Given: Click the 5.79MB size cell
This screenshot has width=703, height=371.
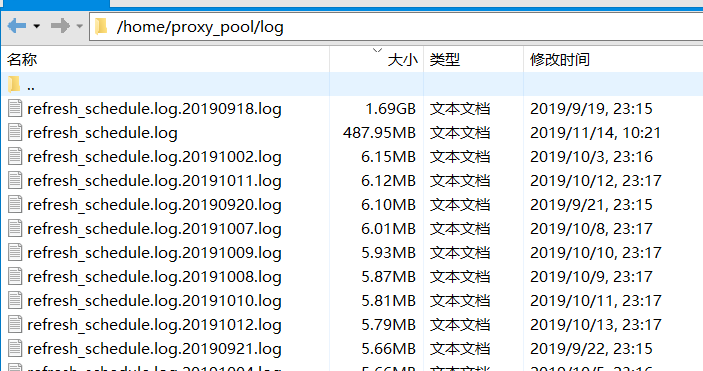Looking at the screenshot, I should point(388,325).
